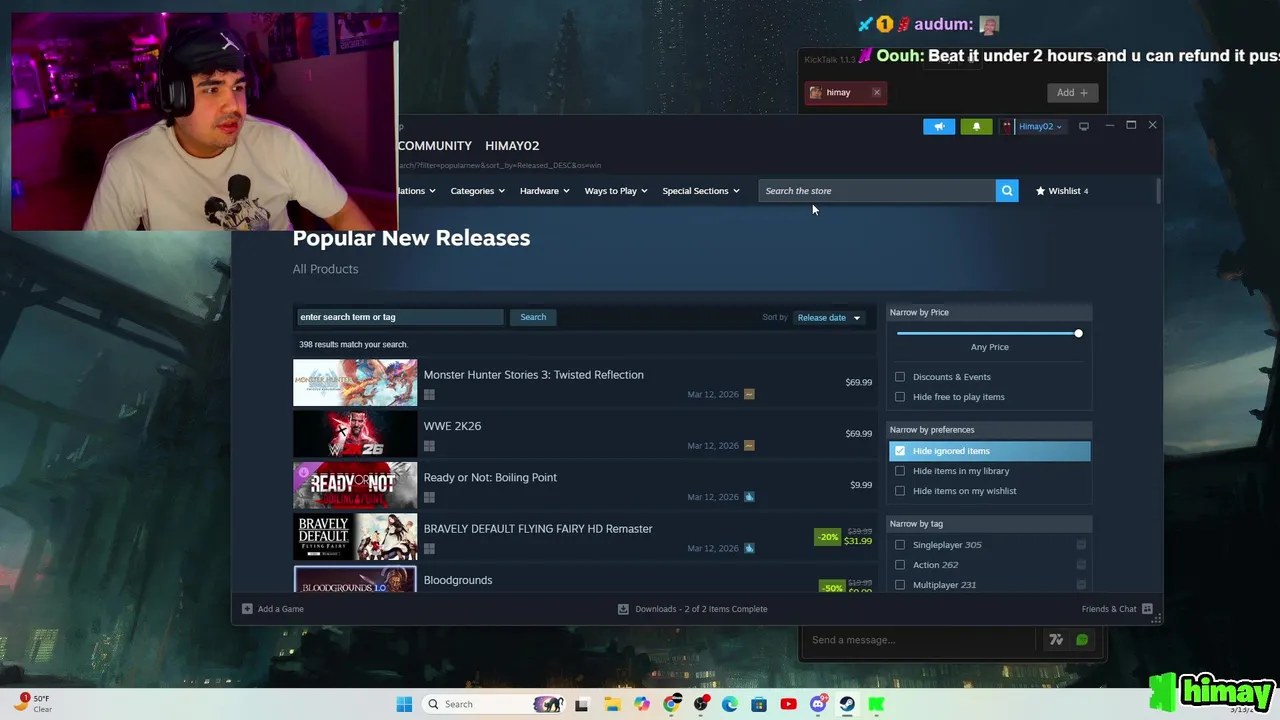Open the COMMUNITY tab in Steam
The height and width of the screenshot is (720, 1280).
434,146
